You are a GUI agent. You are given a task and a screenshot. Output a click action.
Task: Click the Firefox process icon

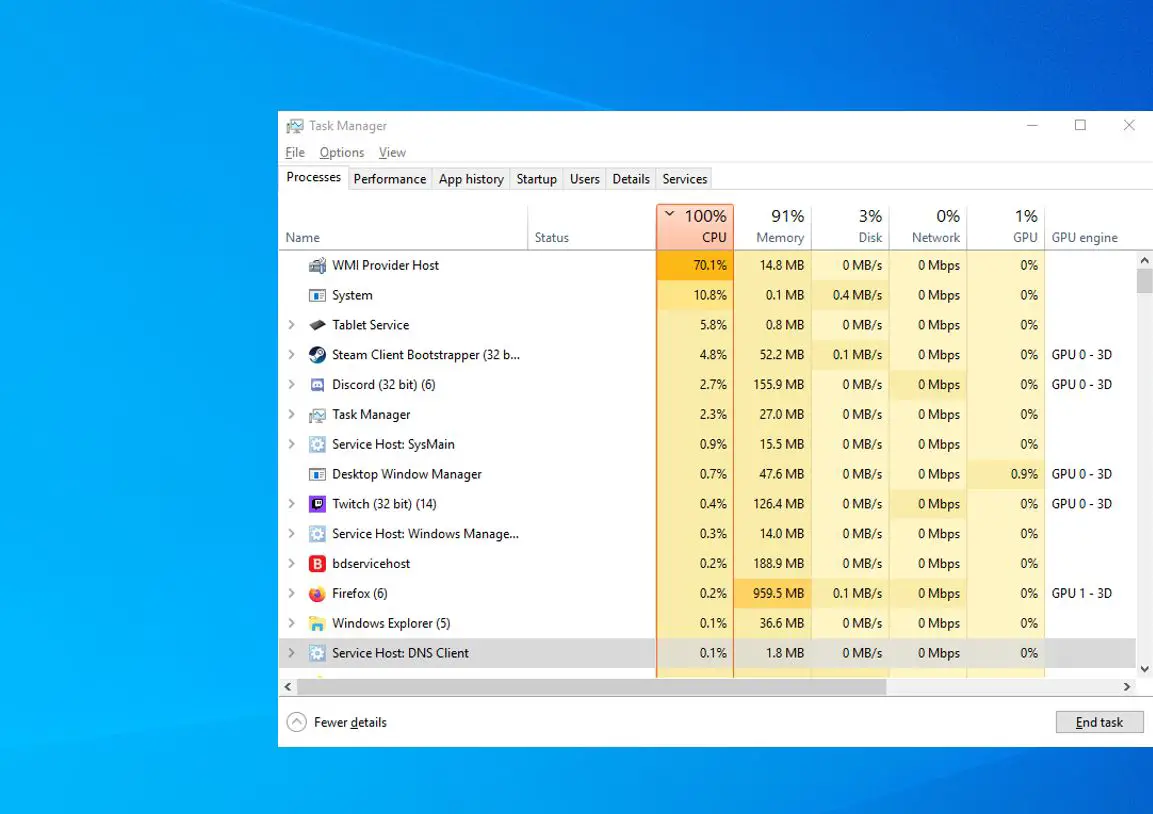pyautogui.click(x=317, y=594)
